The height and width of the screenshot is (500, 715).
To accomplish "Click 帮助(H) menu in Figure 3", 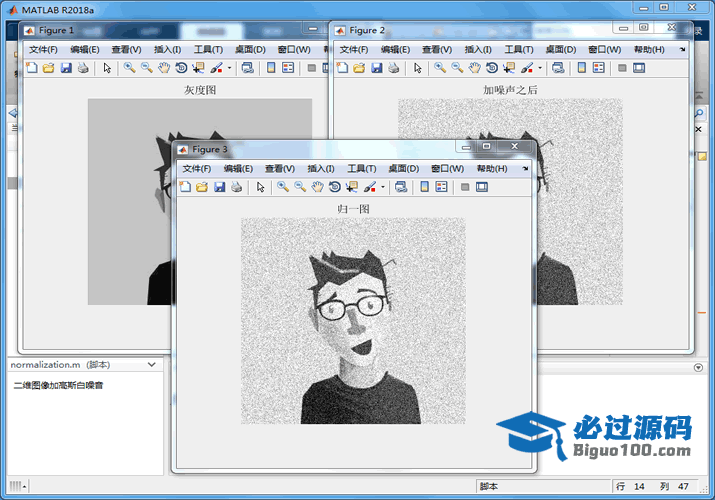I will tap(492, 169).
